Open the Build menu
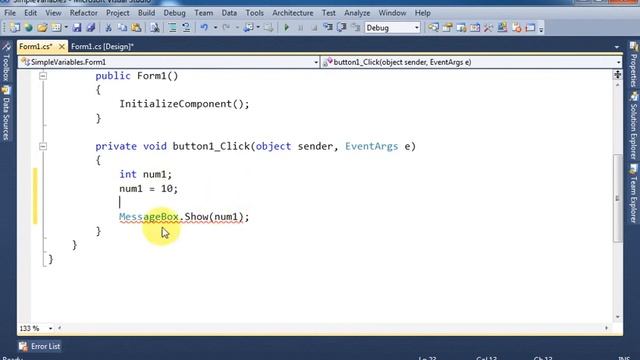 click(x=146, y=13)
